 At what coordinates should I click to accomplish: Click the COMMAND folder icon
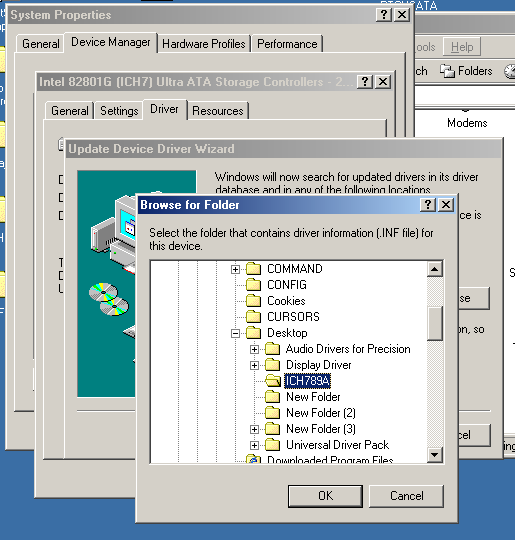(x=254, y=269)
